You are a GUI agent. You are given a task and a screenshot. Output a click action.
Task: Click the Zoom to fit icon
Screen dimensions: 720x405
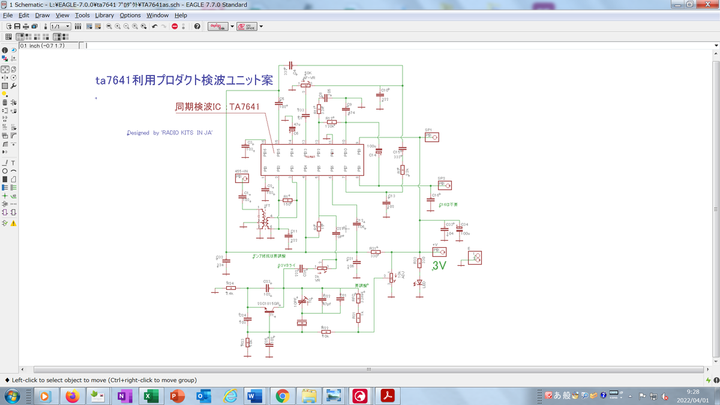click(107, 26)
